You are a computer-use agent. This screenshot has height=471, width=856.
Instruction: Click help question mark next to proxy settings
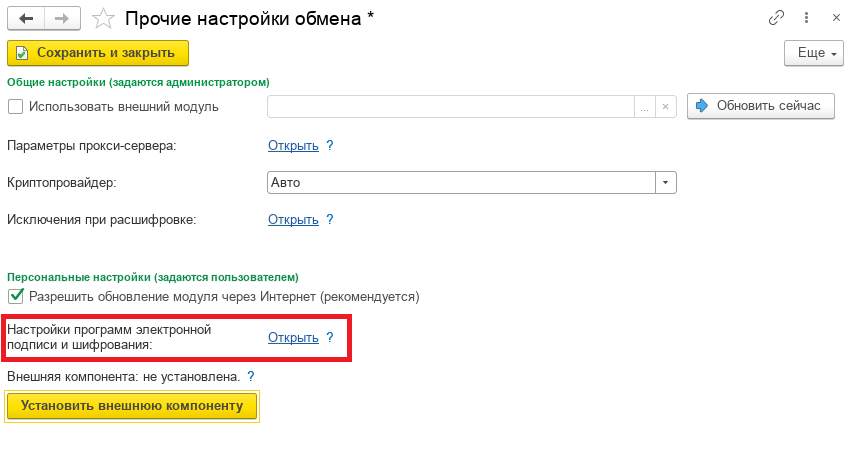pyautogui.click(x=330, y=145)
